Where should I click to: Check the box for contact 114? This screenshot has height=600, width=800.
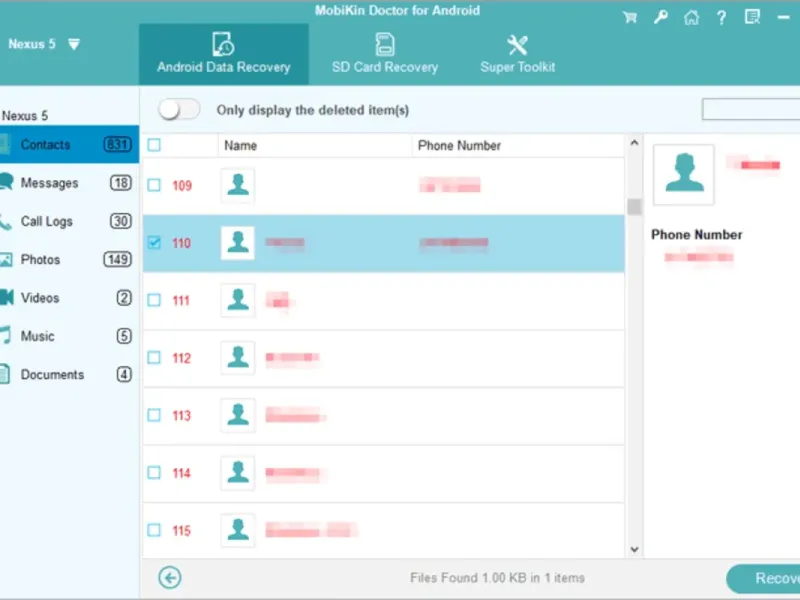point(154,472)
